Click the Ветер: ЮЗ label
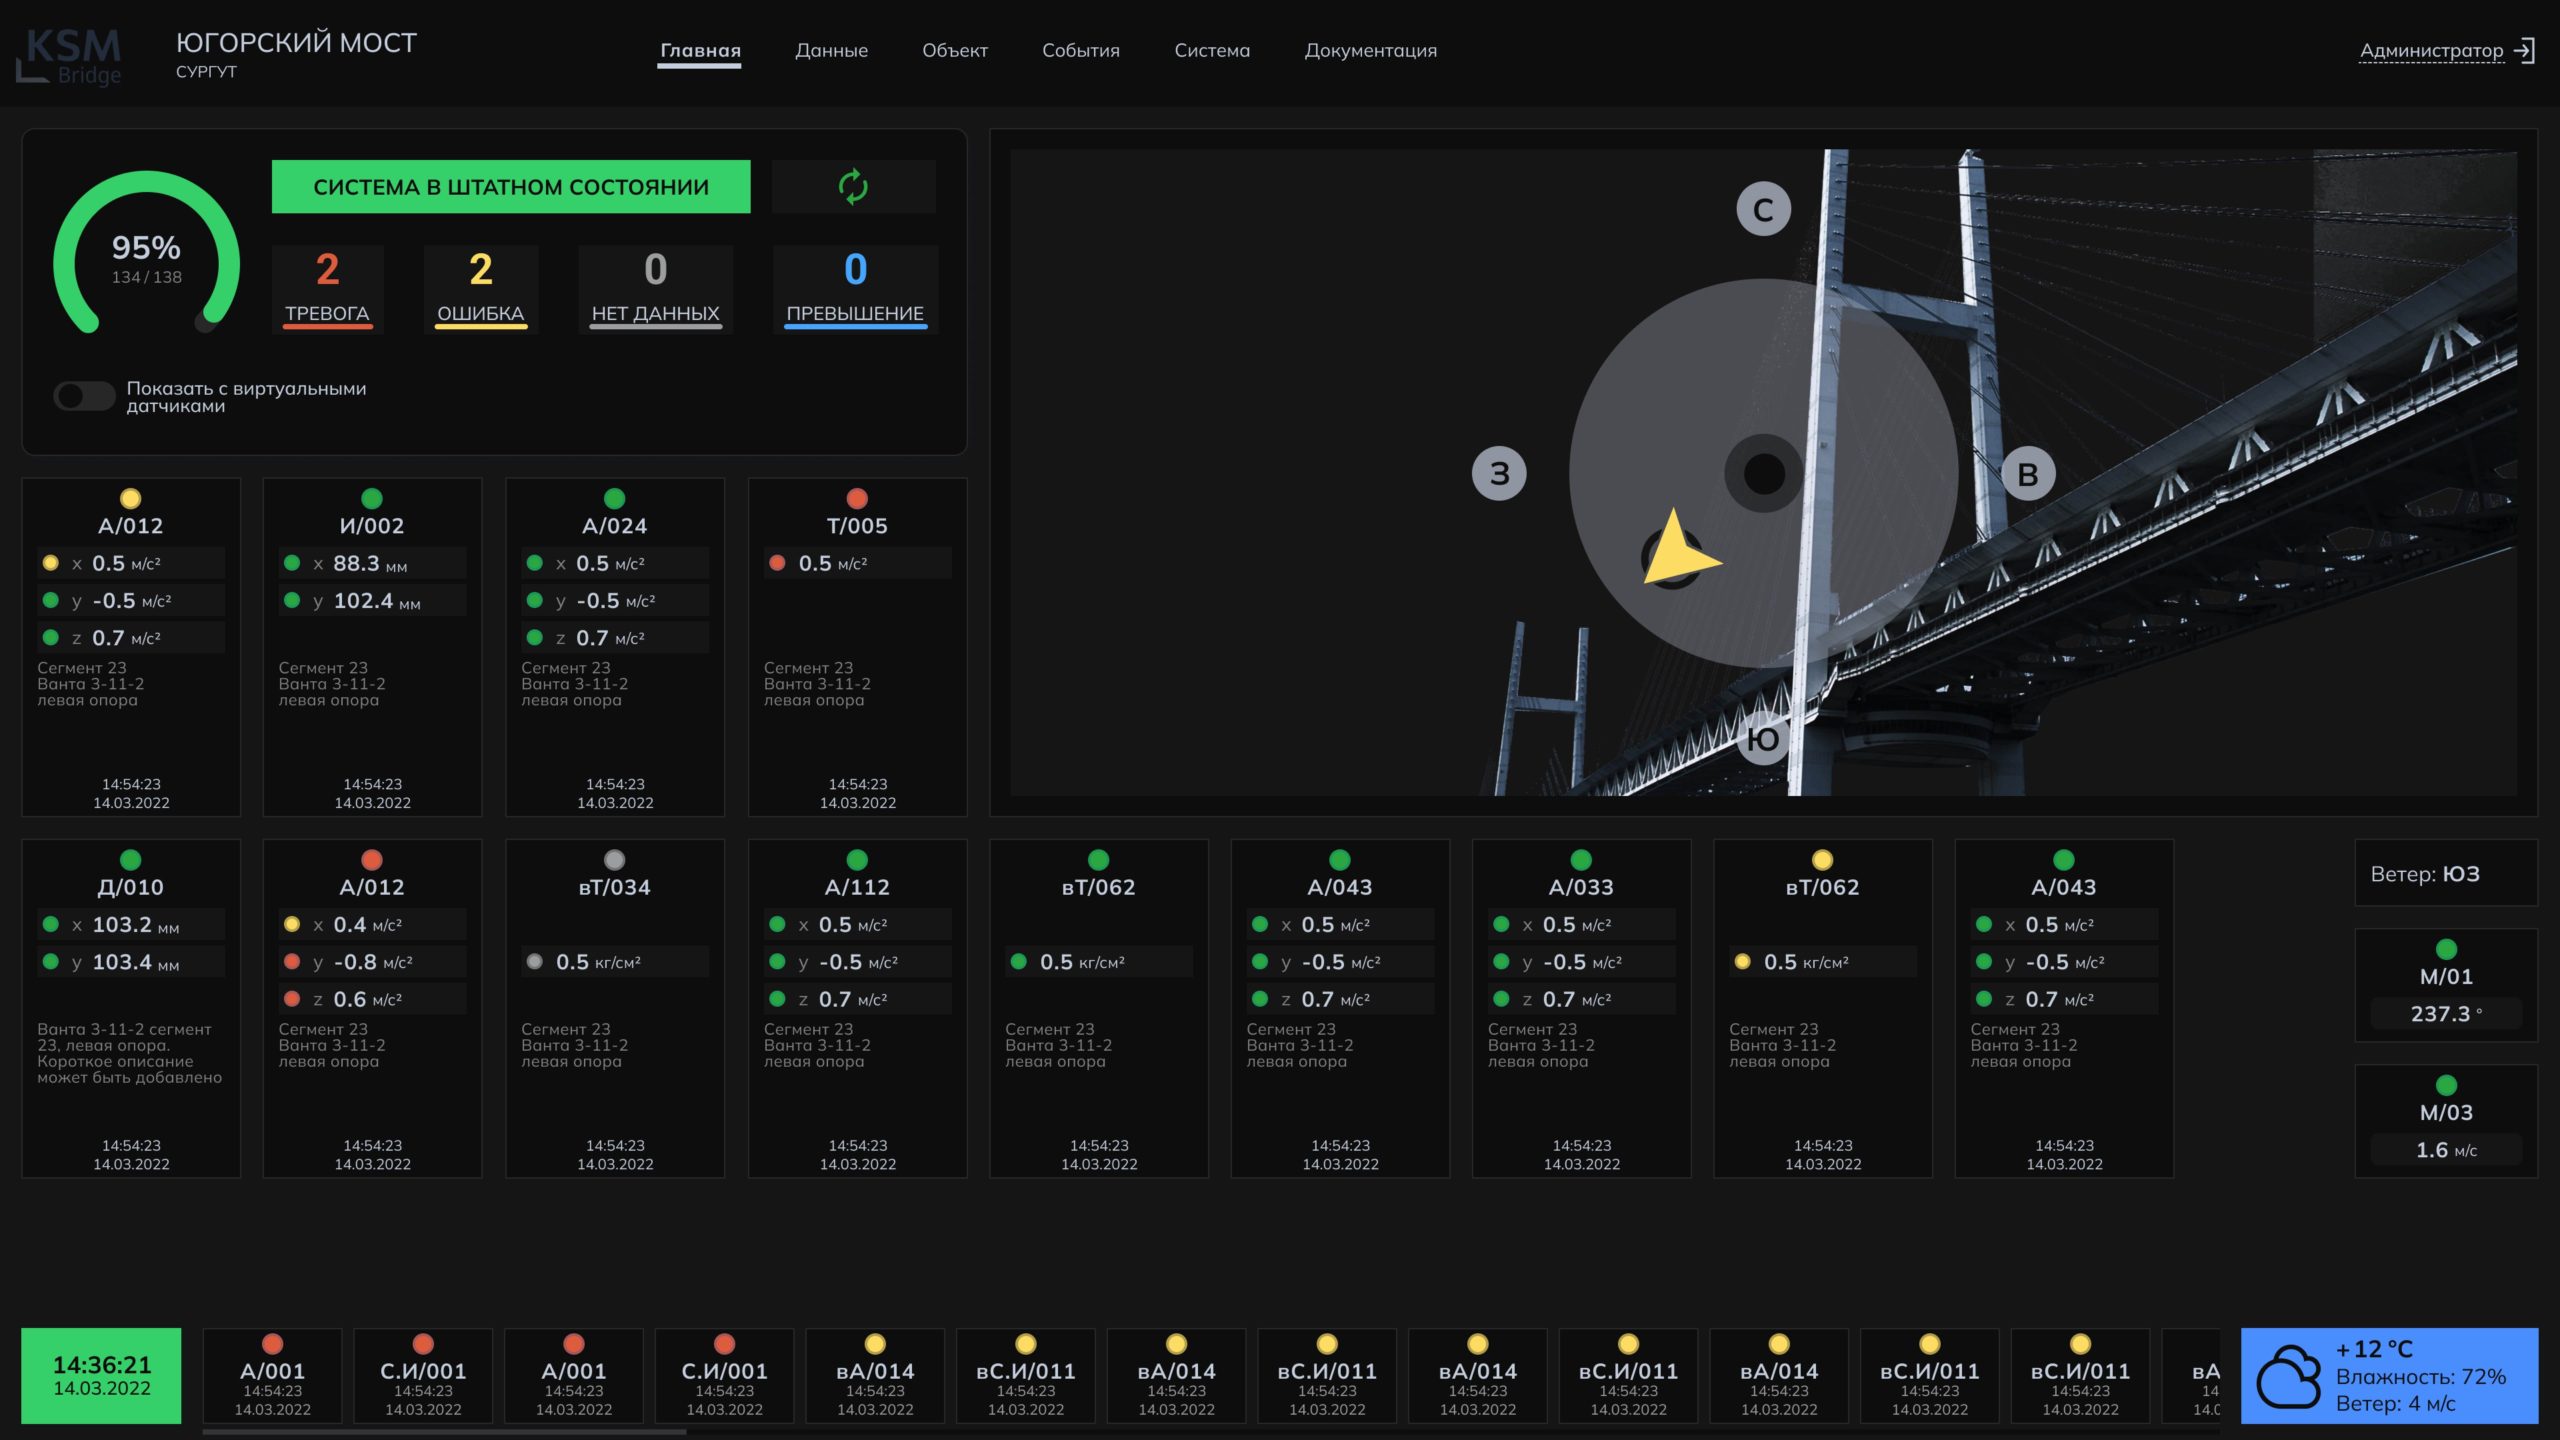 pos(2425,874)
